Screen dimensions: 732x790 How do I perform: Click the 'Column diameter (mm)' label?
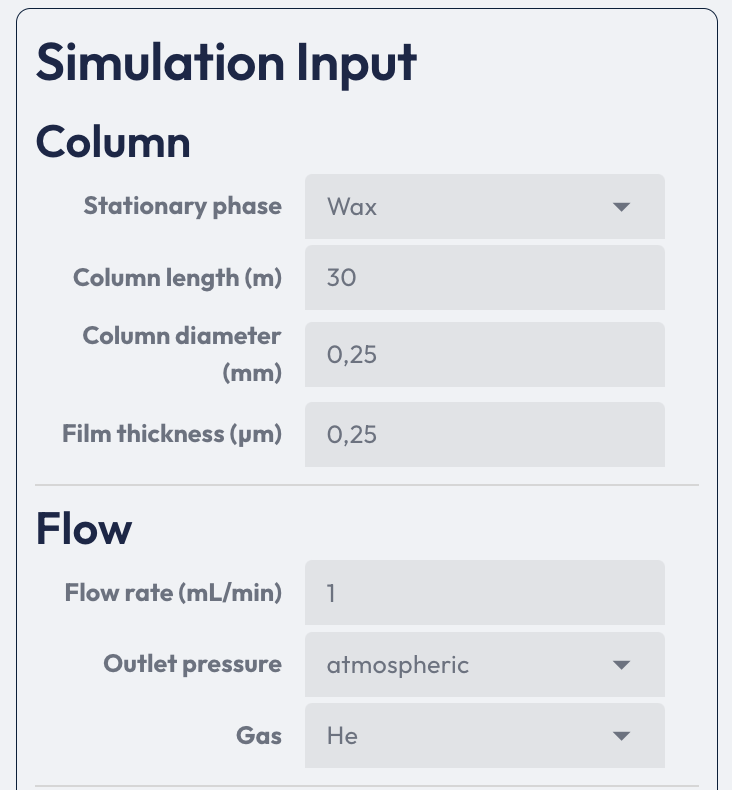click(182, 354)
